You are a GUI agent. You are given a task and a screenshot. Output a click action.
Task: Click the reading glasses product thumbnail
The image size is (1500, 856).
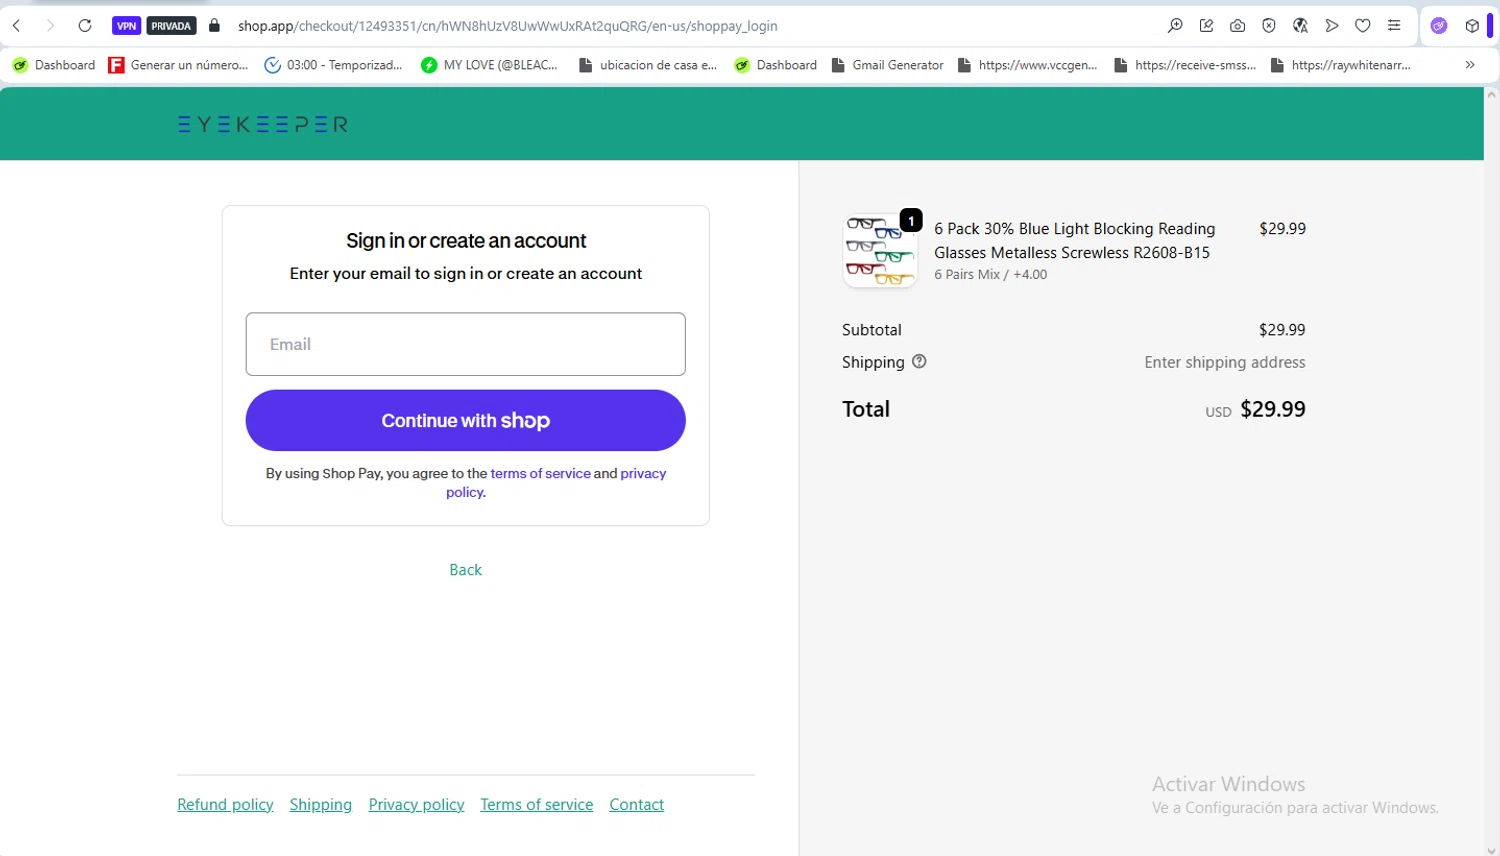[x=880, y=251]
